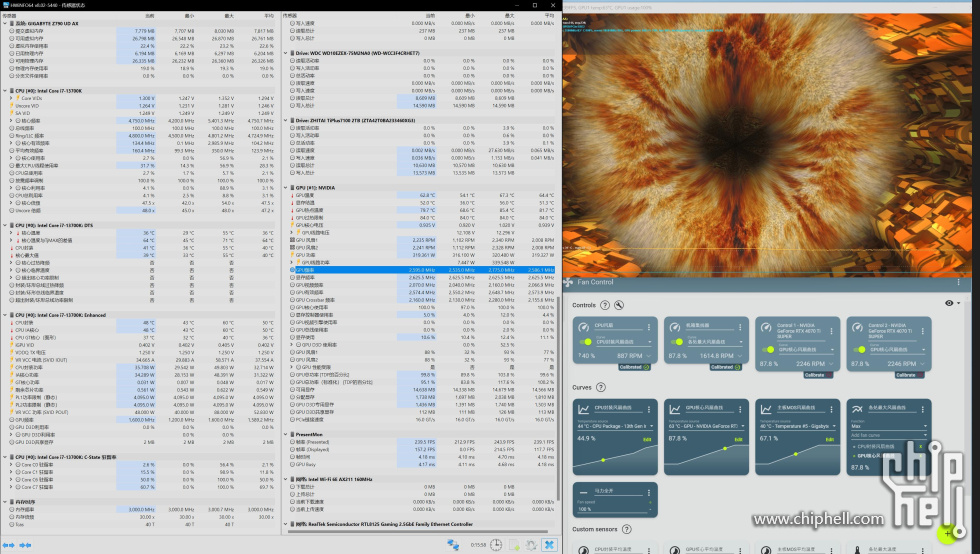The width and height of the screenshot is (980, 554).
Task: Click the HWiNFO network connection icon
Action: coord(453,545)
